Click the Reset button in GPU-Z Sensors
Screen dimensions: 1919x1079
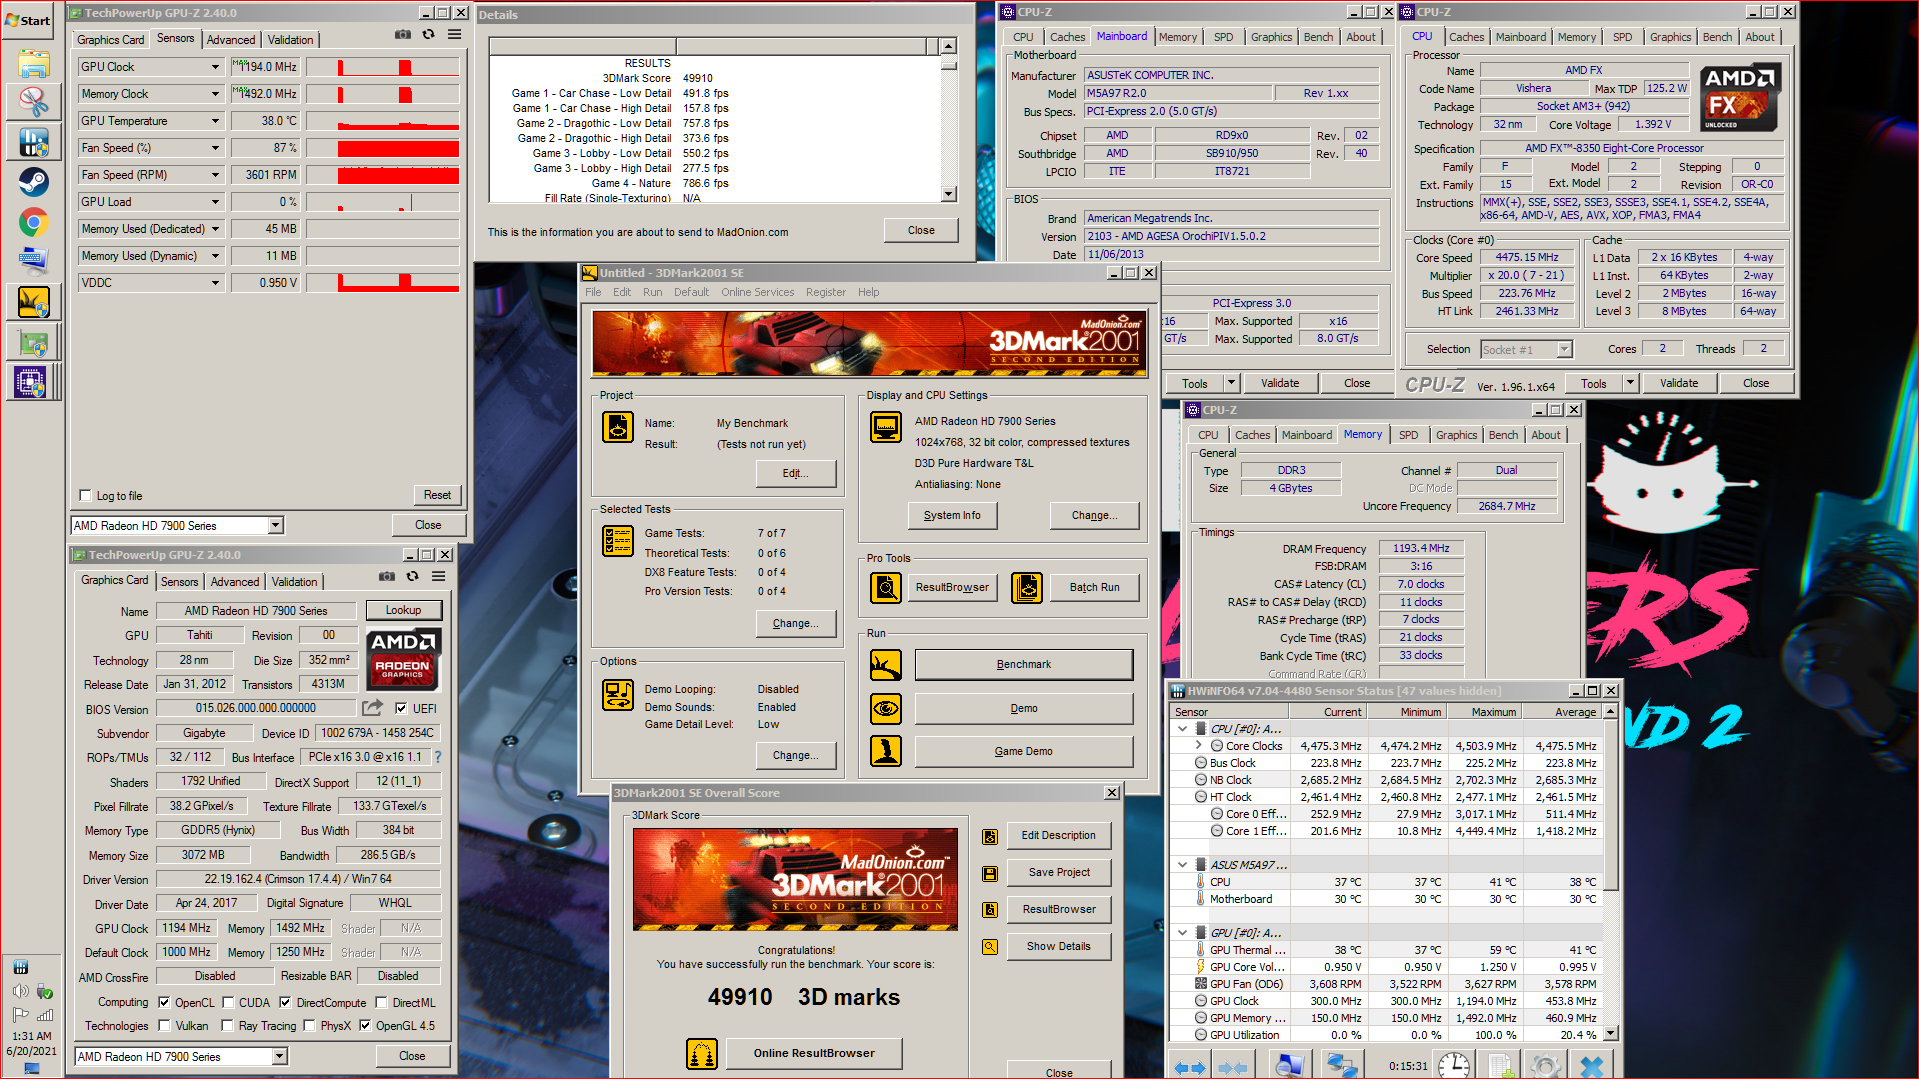[x=437, y=495]
